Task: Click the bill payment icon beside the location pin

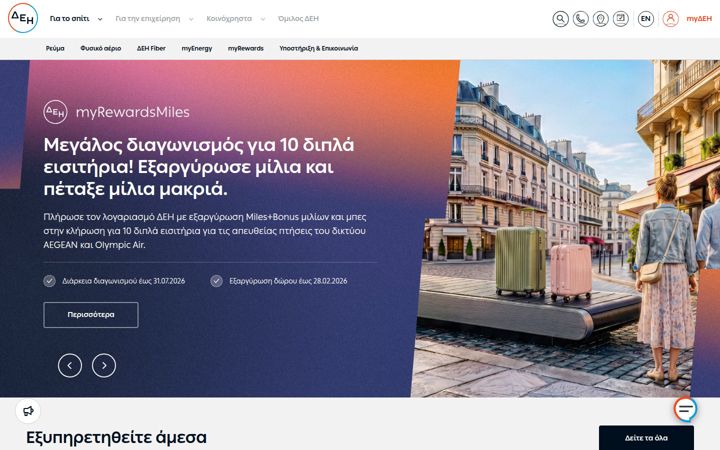Action: (x=621, y=19)
